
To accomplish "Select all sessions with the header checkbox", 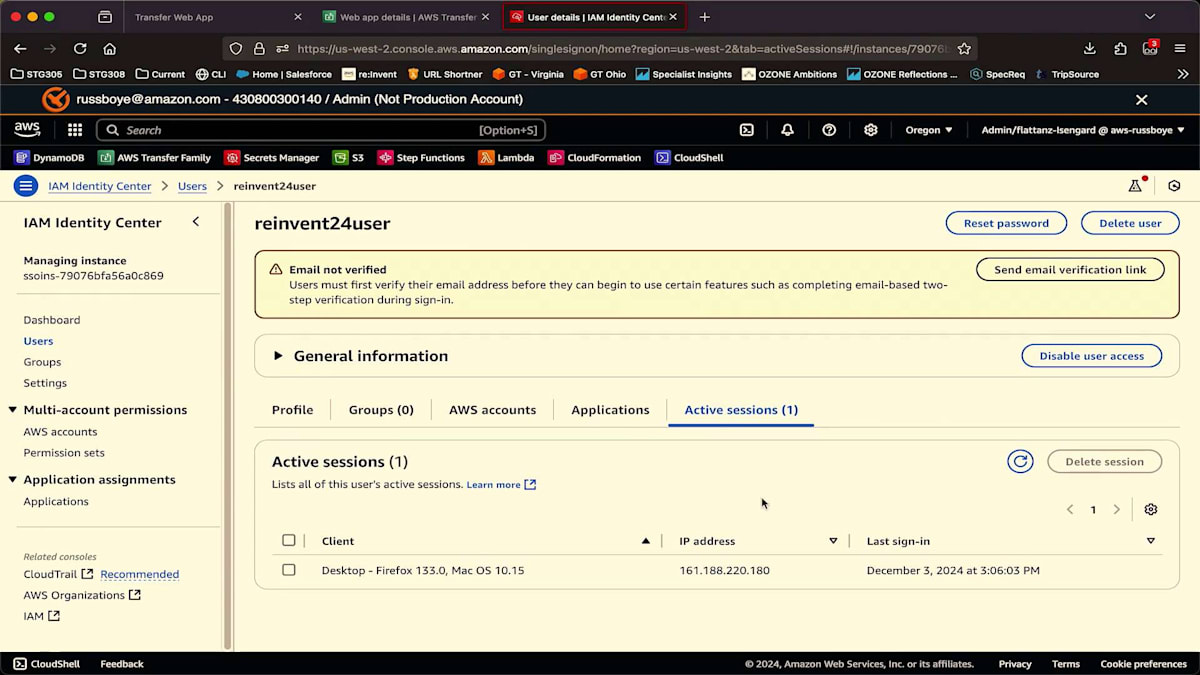I will point(289,540).
